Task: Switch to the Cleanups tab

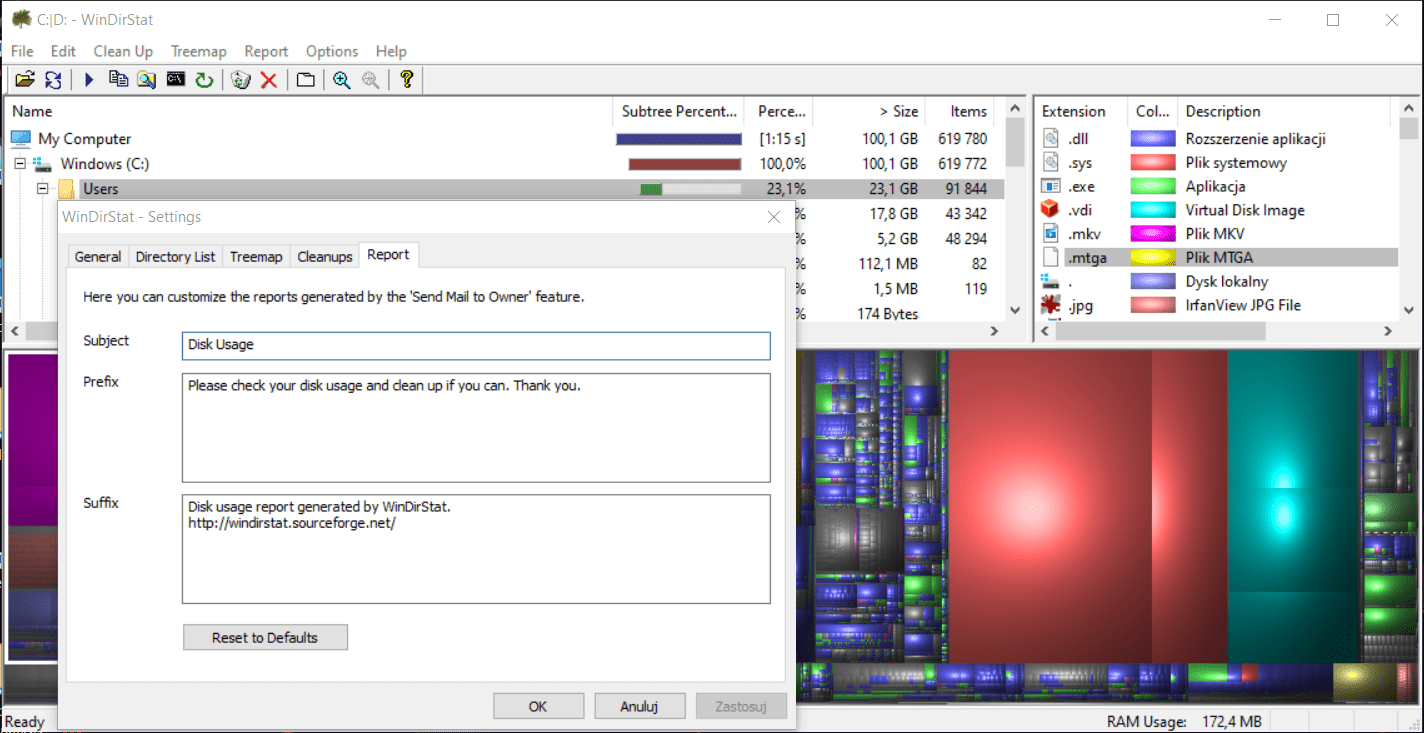Action: click(325, 257)
